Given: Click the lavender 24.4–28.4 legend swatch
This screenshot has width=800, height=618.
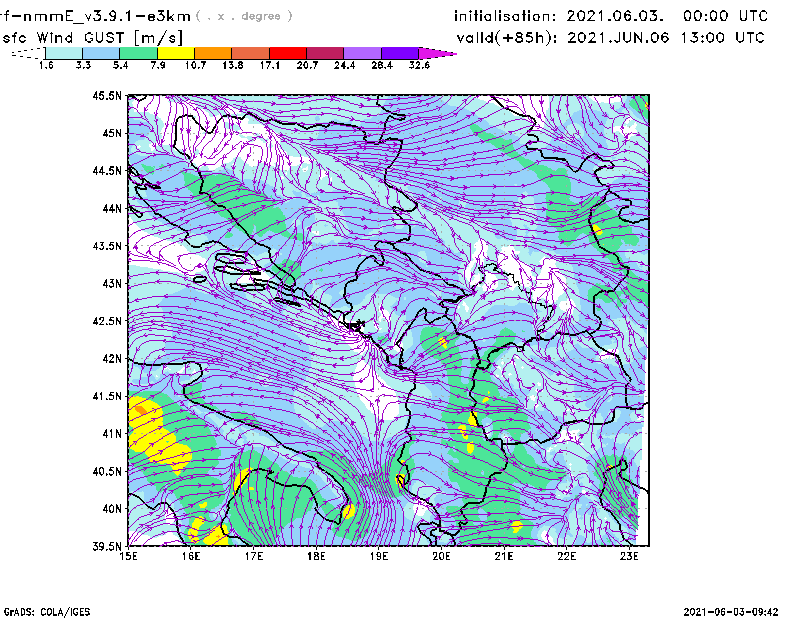Looking at the screenshot, I should click(363, 53).
